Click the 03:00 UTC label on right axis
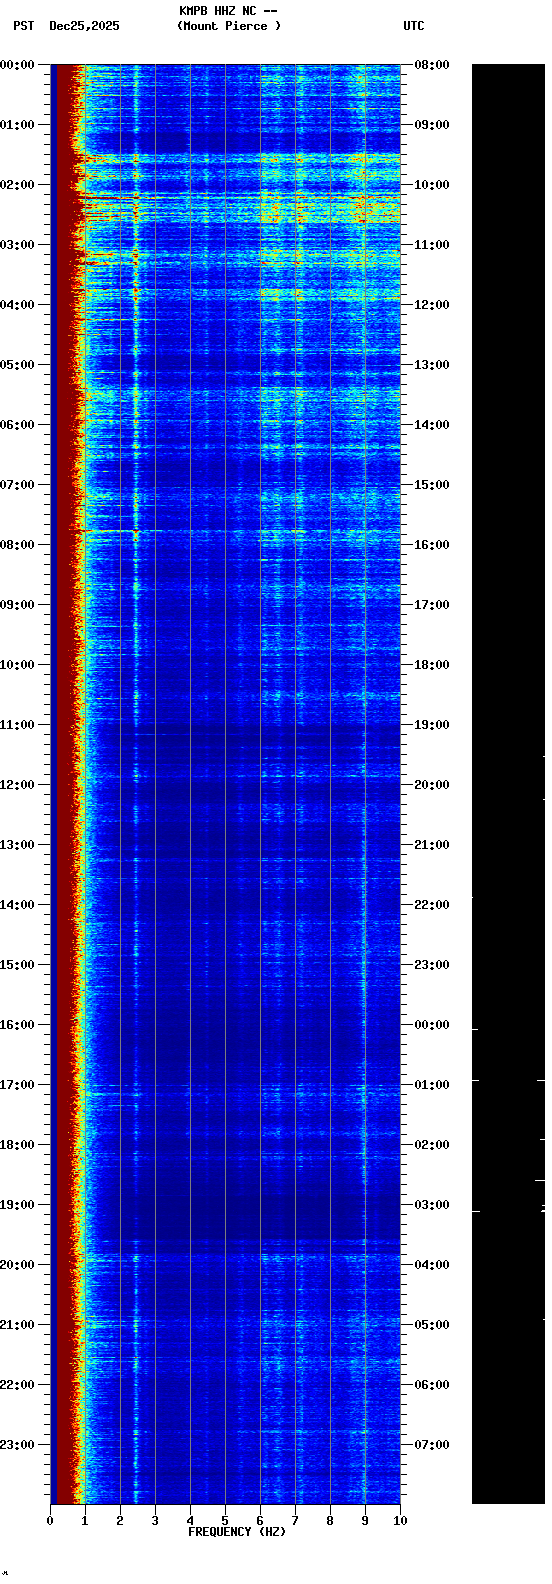The image size is (552, 1584). (432, 1205)
